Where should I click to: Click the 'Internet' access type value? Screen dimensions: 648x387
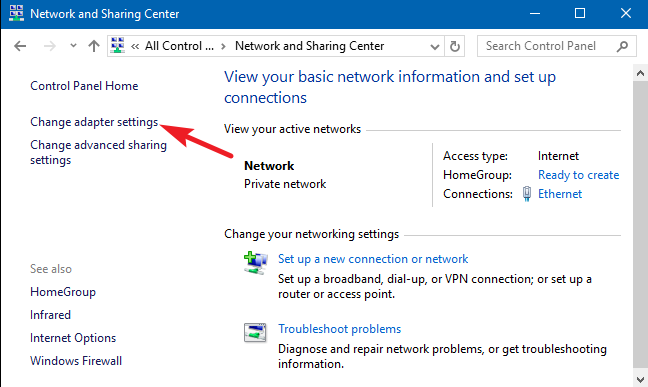(558, 156)
